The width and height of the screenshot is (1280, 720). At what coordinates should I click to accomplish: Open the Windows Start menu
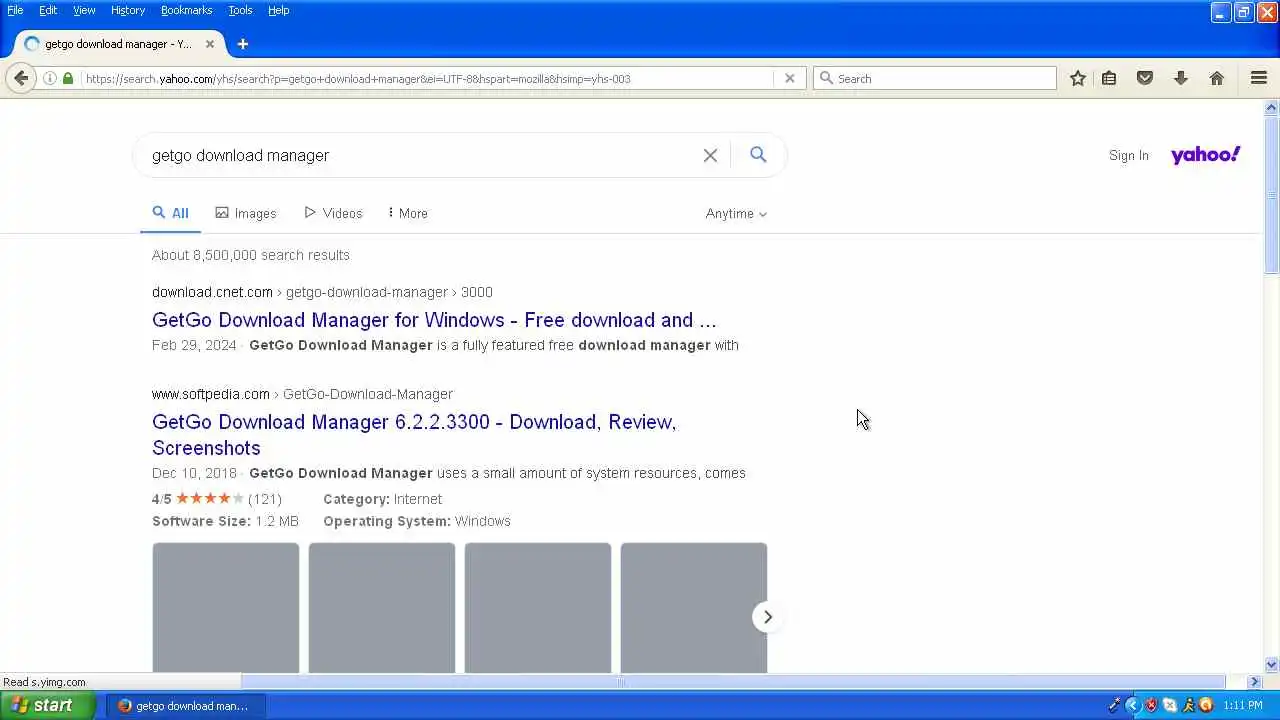47,705
